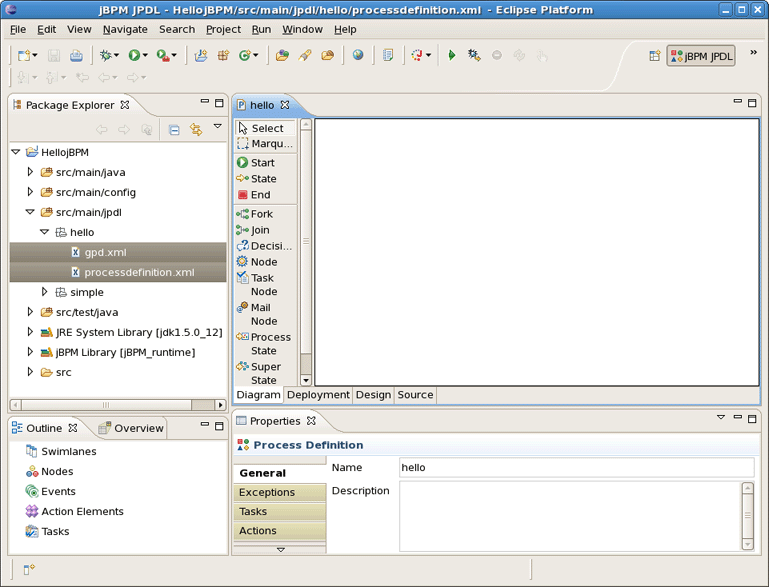Click the green Run toolbar button
Image resolution: width=769 pixels, height=587 pixels.
coord(134,55)
